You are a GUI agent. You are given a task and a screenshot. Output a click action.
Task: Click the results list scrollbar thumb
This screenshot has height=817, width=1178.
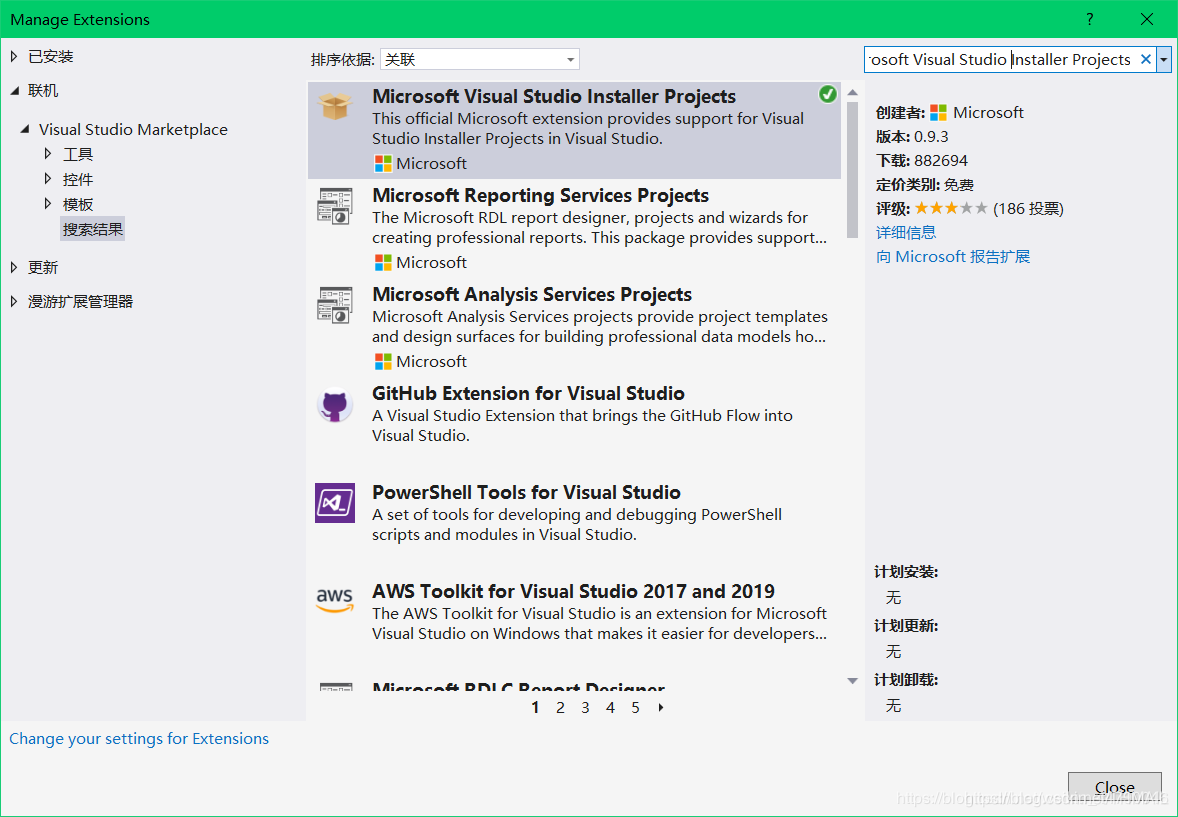click(852, 170)
